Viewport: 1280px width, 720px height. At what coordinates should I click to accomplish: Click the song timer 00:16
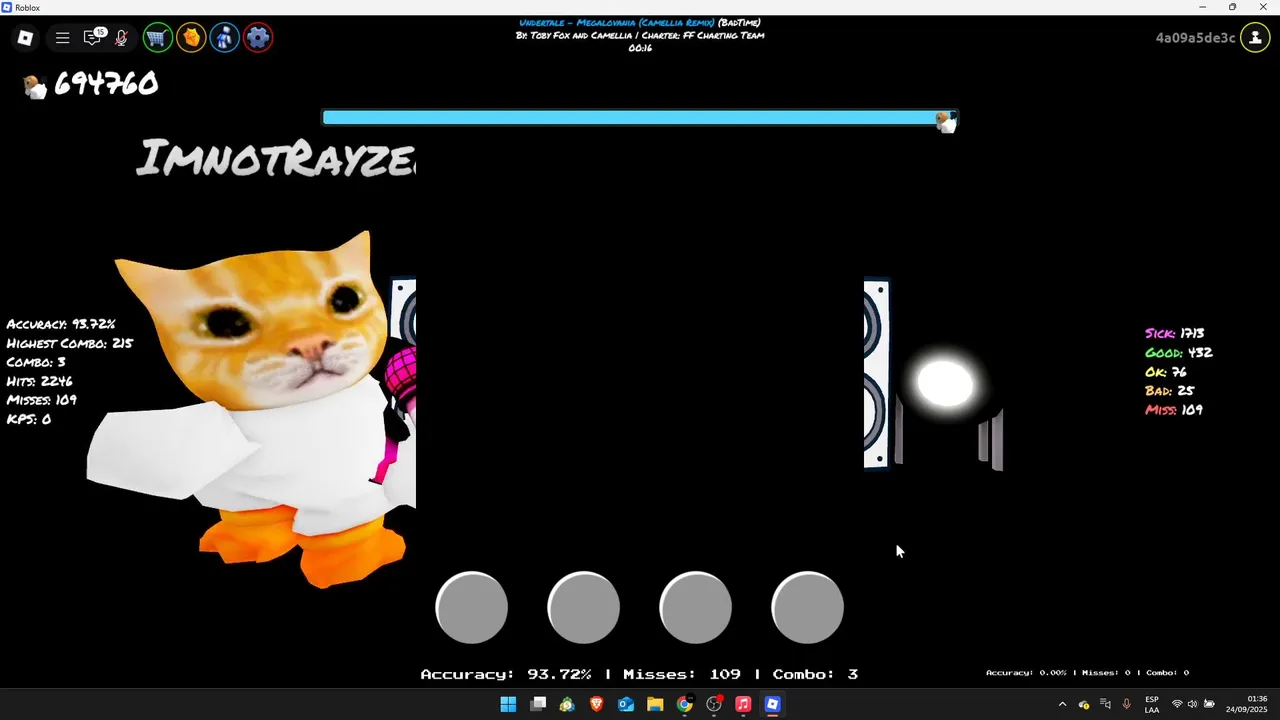(x=640, y=47)
